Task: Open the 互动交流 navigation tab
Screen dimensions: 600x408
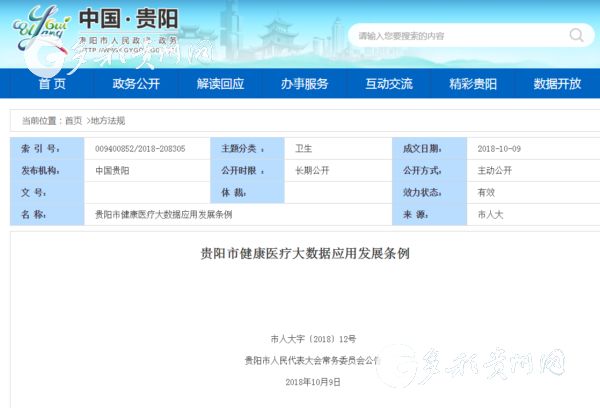Action: click(389, 83)
